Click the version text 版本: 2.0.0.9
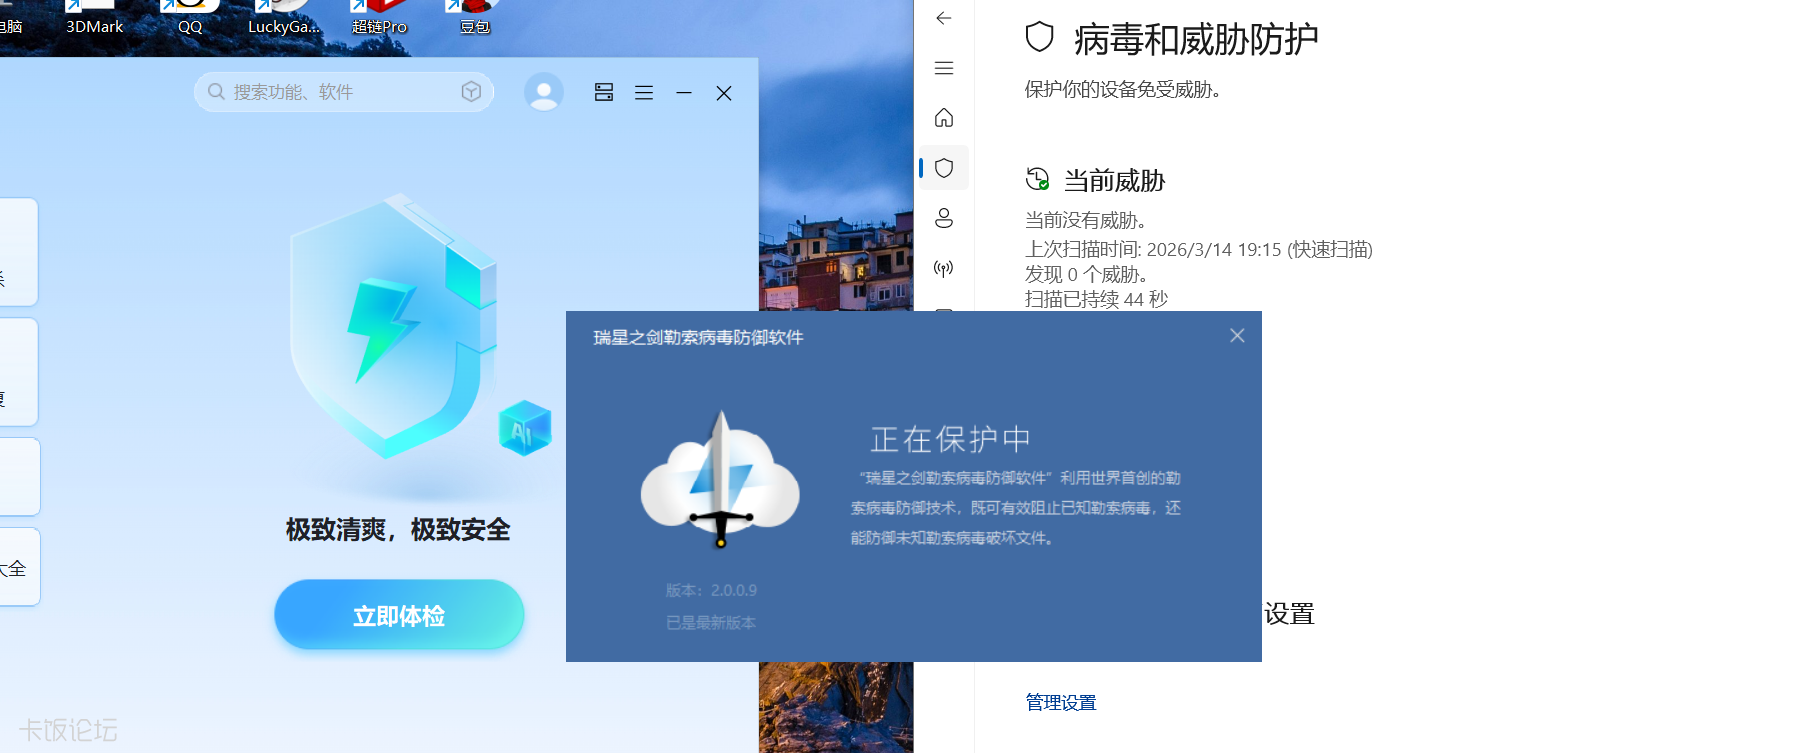Viewport: 1804px width, 753px height. click(711, 590)
